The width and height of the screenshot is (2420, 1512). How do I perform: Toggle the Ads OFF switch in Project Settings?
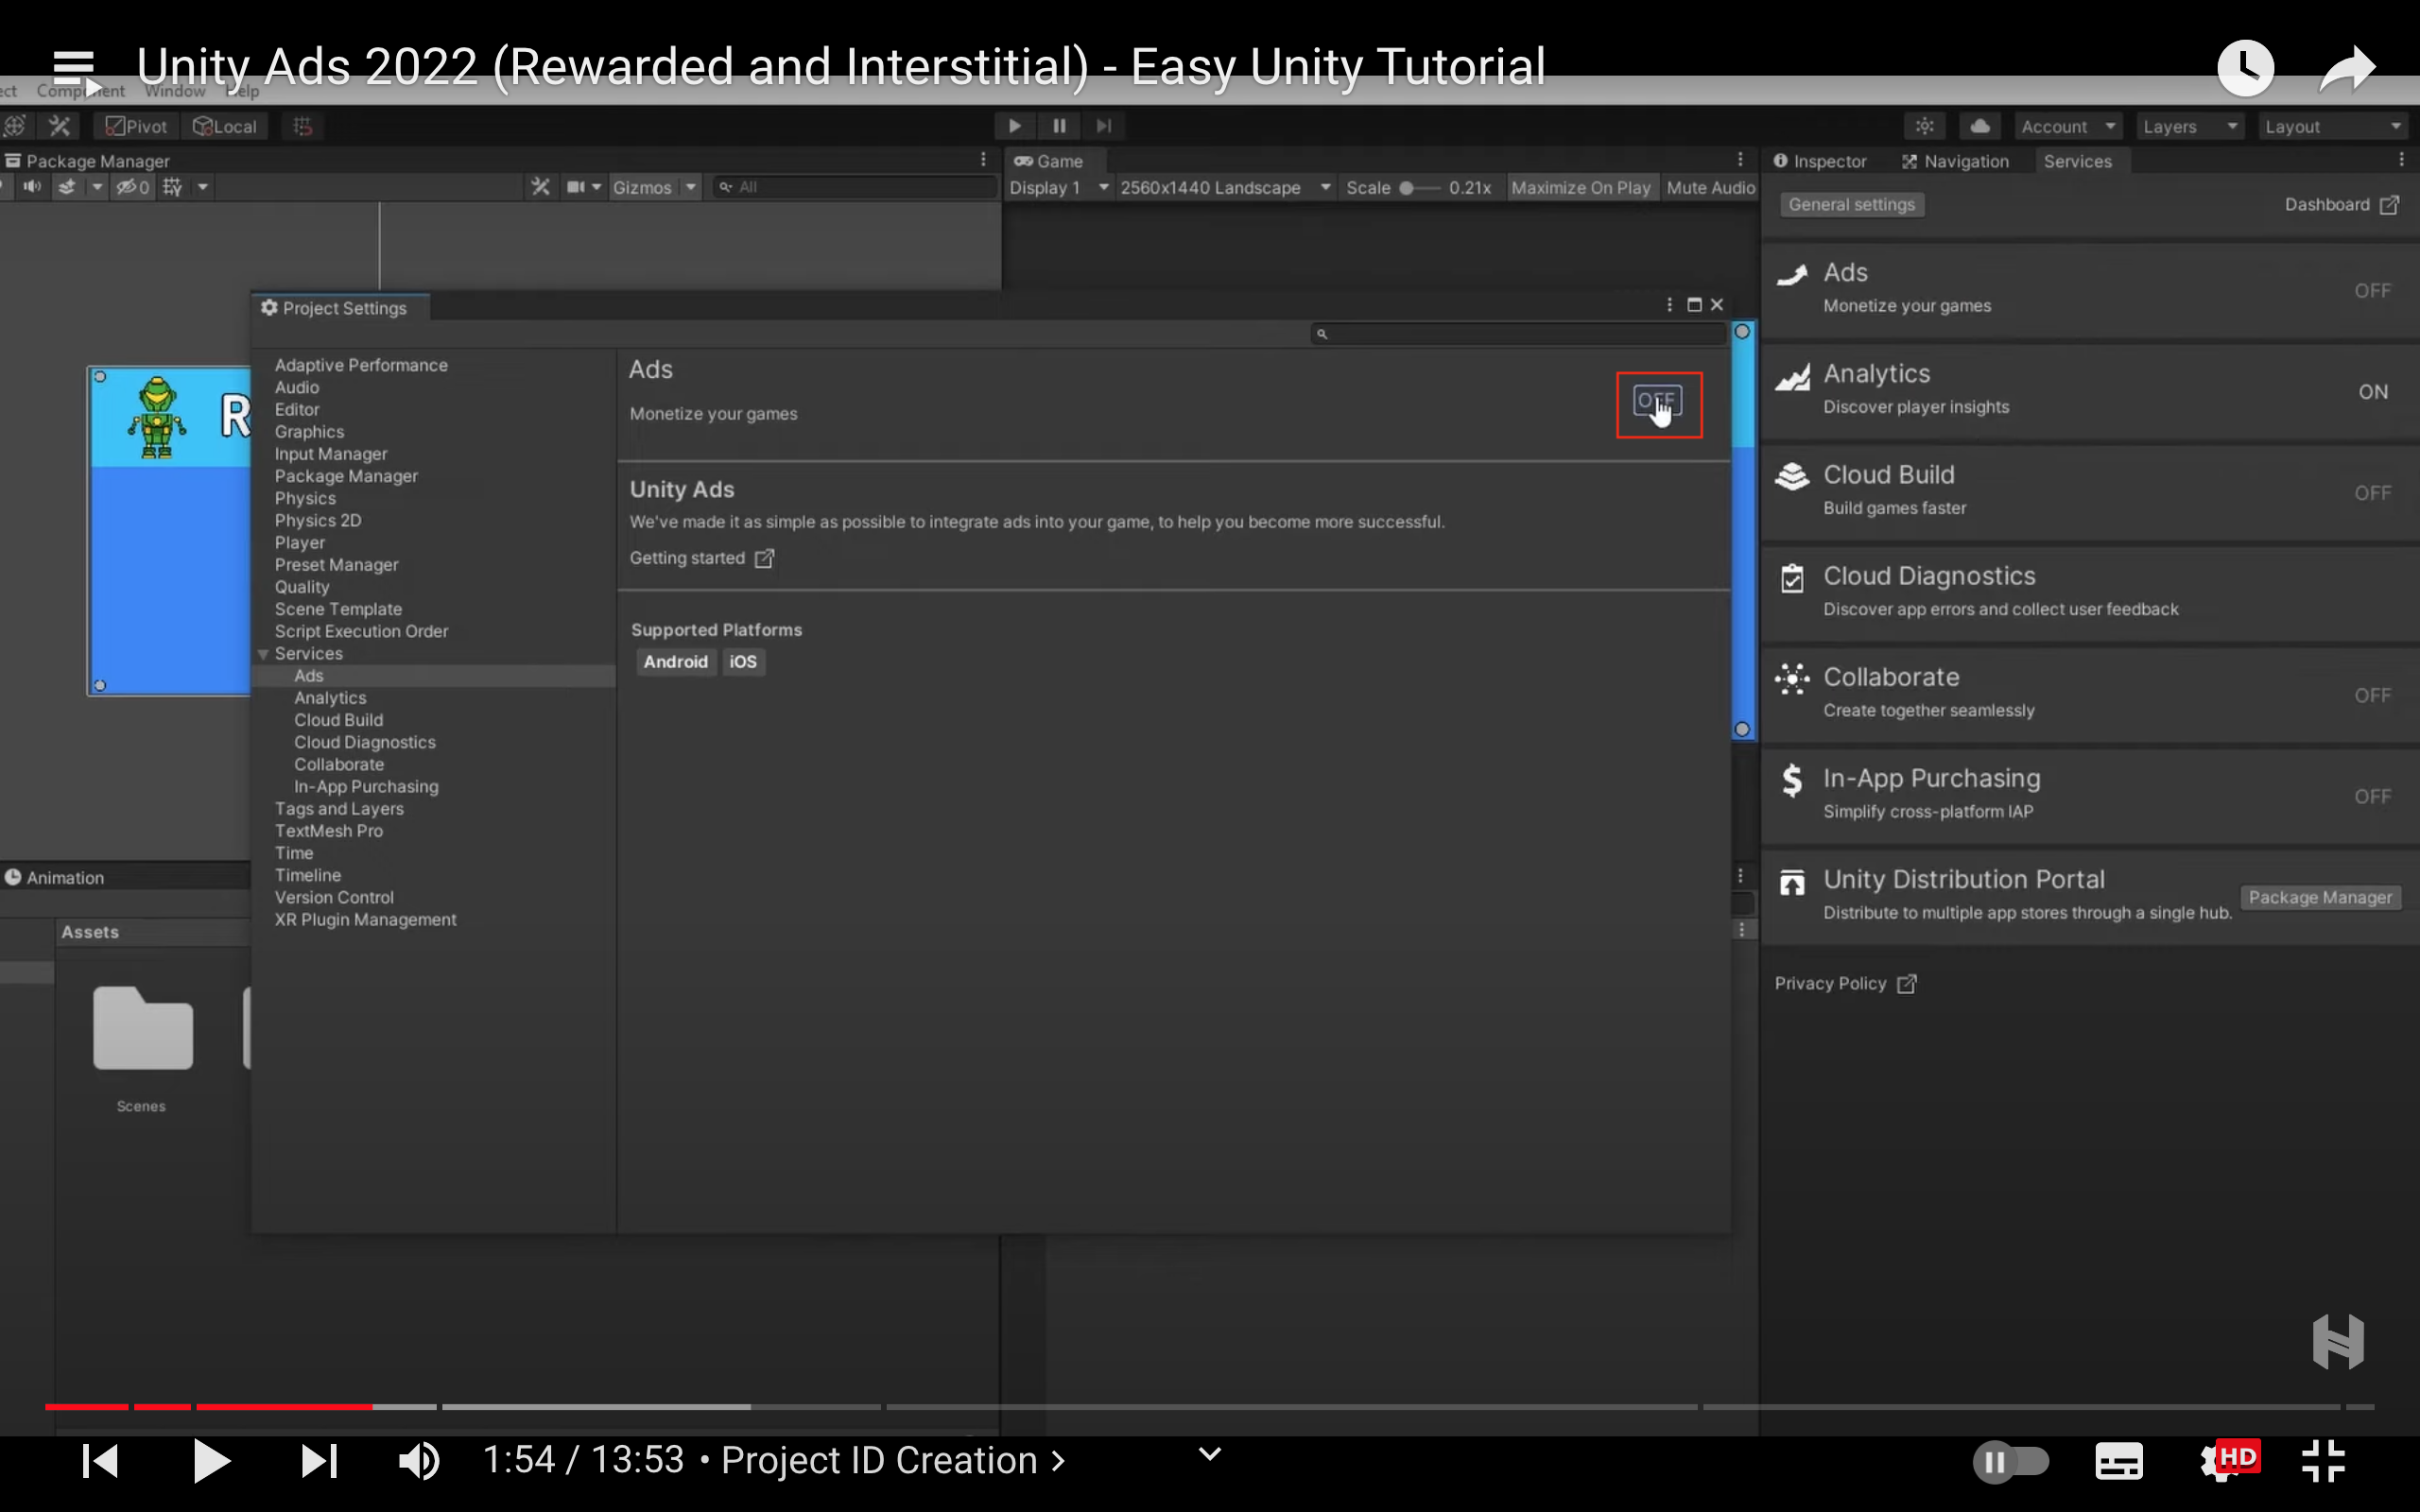[1657, 402]
